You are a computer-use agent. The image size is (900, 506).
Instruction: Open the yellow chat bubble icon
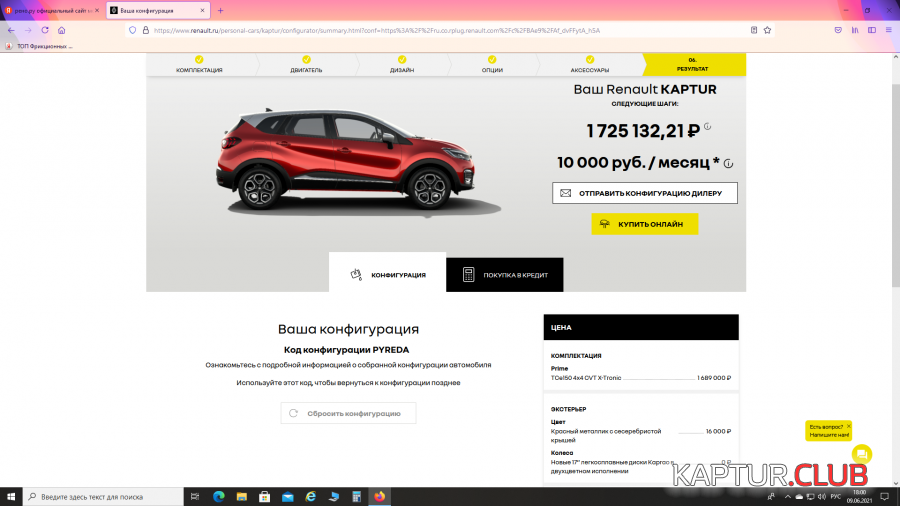click(861, 454)
